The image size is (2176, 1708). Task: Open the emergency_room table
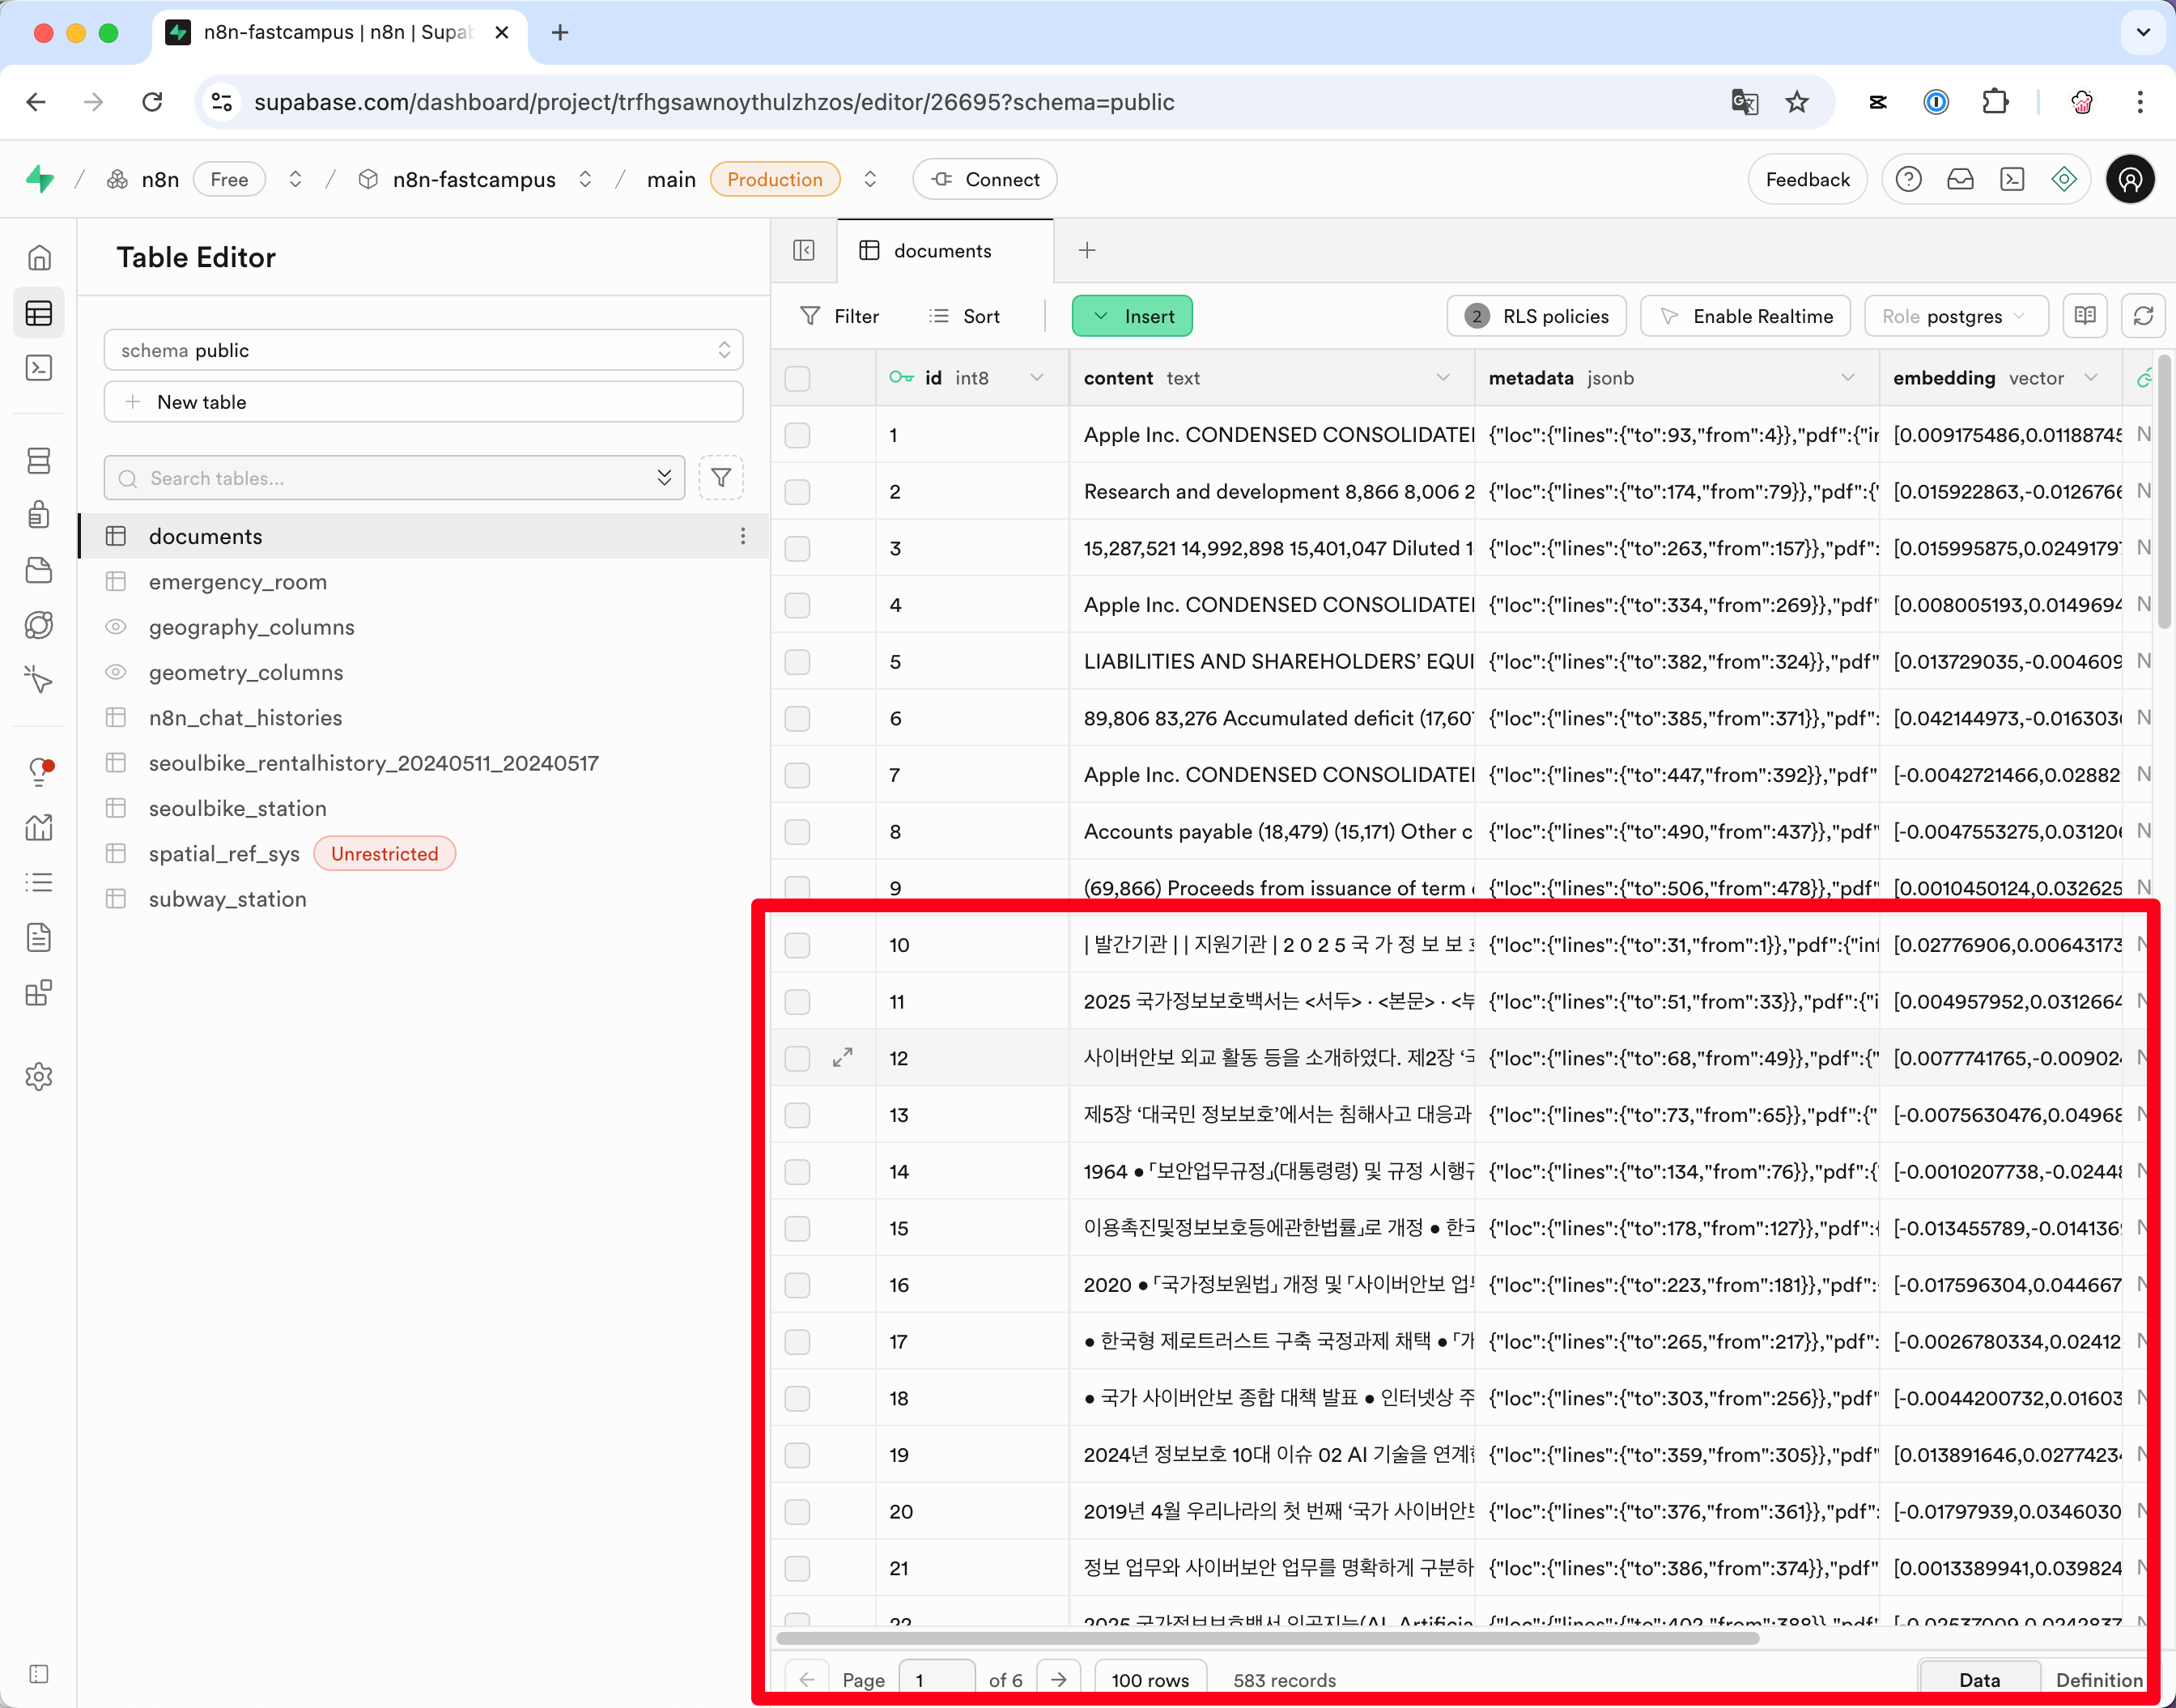[x=238, y=582]
